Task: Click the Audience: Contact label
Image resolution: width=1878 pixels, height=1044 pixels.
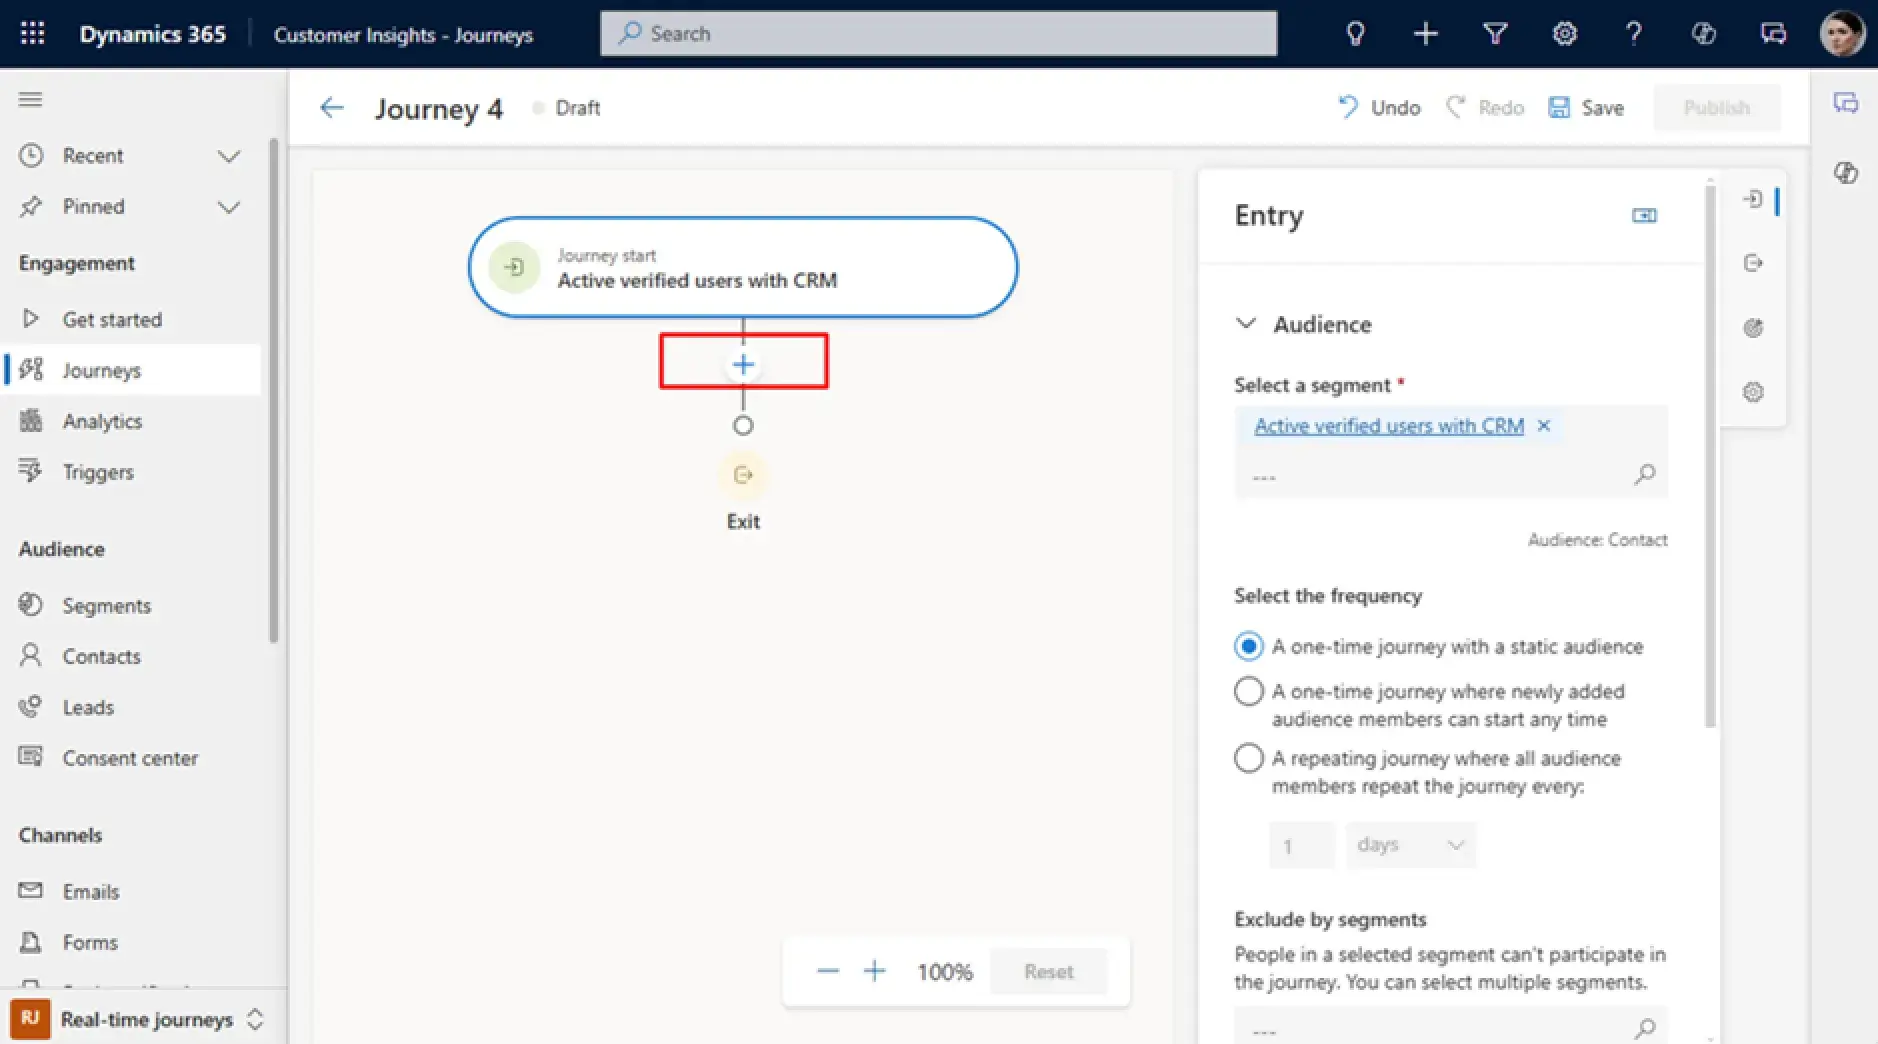Action: coord(1597,540)
